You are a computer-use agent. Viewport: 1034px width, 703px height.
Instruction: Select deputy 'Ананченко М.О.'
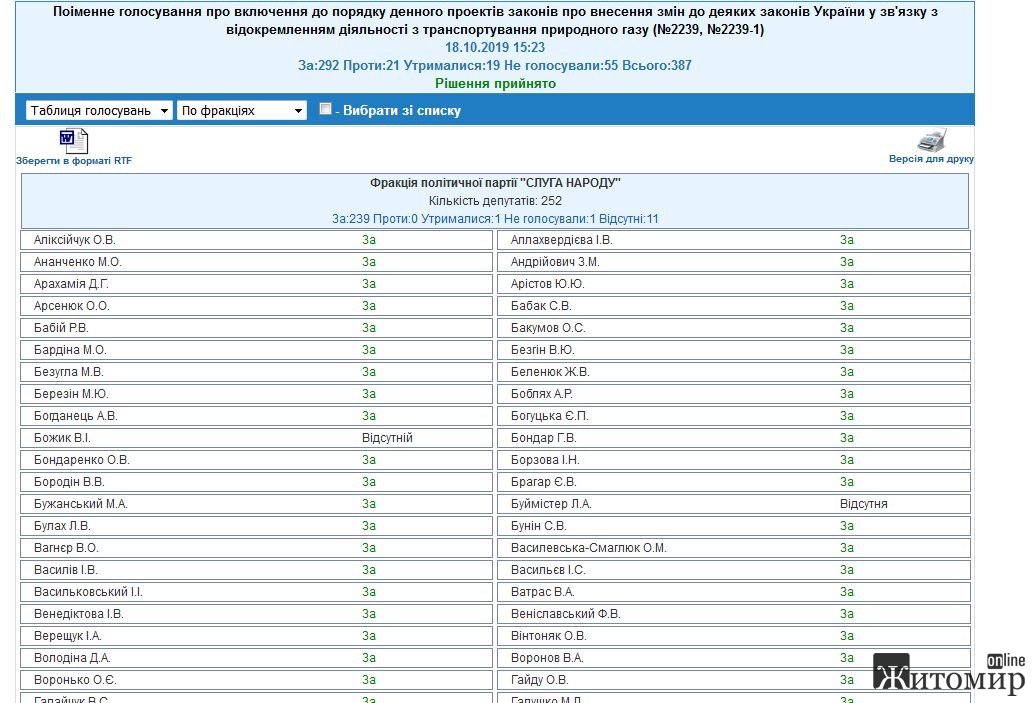tap(78, 262)
